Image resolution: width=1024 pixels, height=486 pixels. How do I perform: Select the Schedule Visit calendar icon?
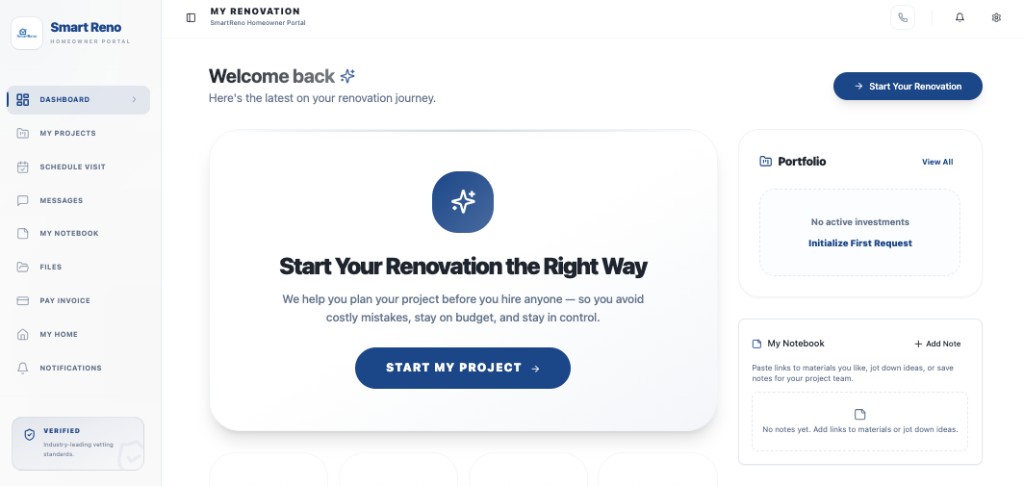click(x=23, y=167)
